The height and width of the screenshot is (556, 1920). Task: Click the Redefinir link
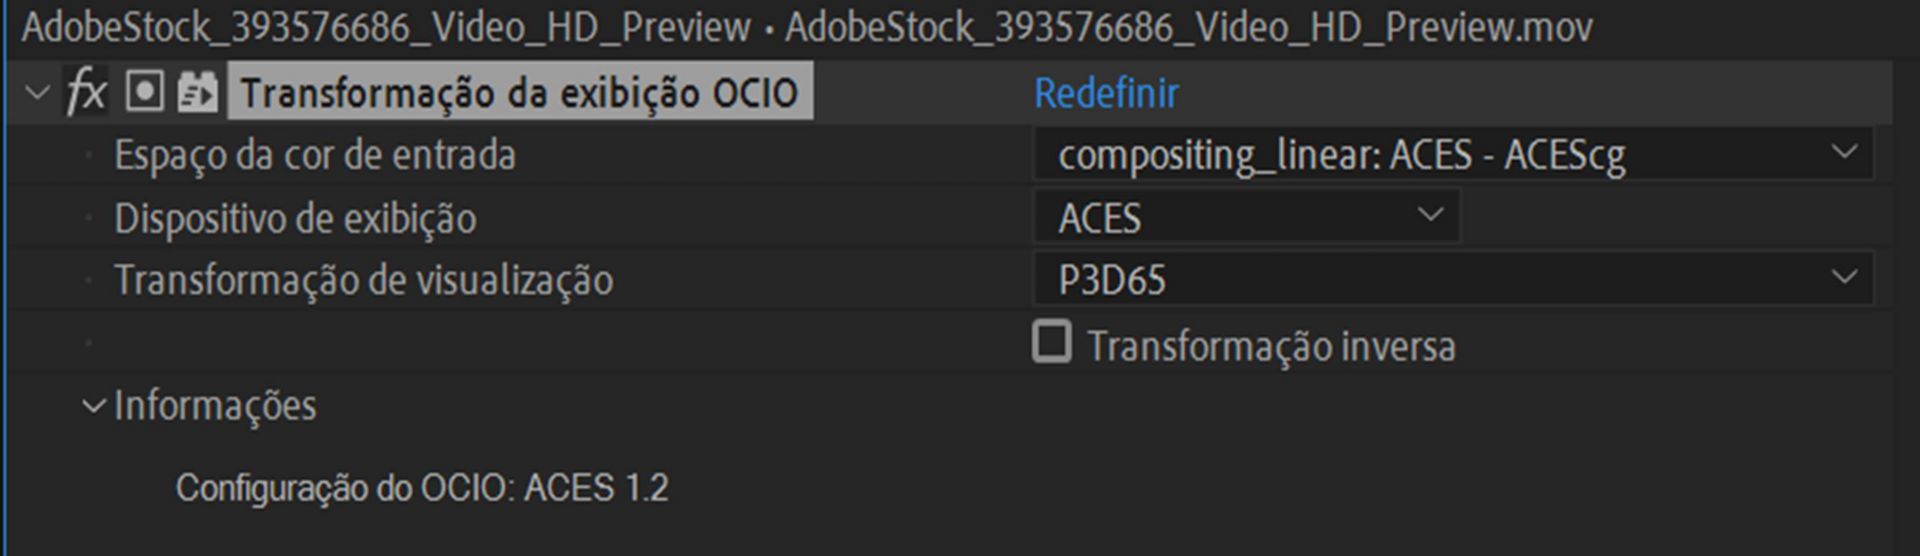1106,93
